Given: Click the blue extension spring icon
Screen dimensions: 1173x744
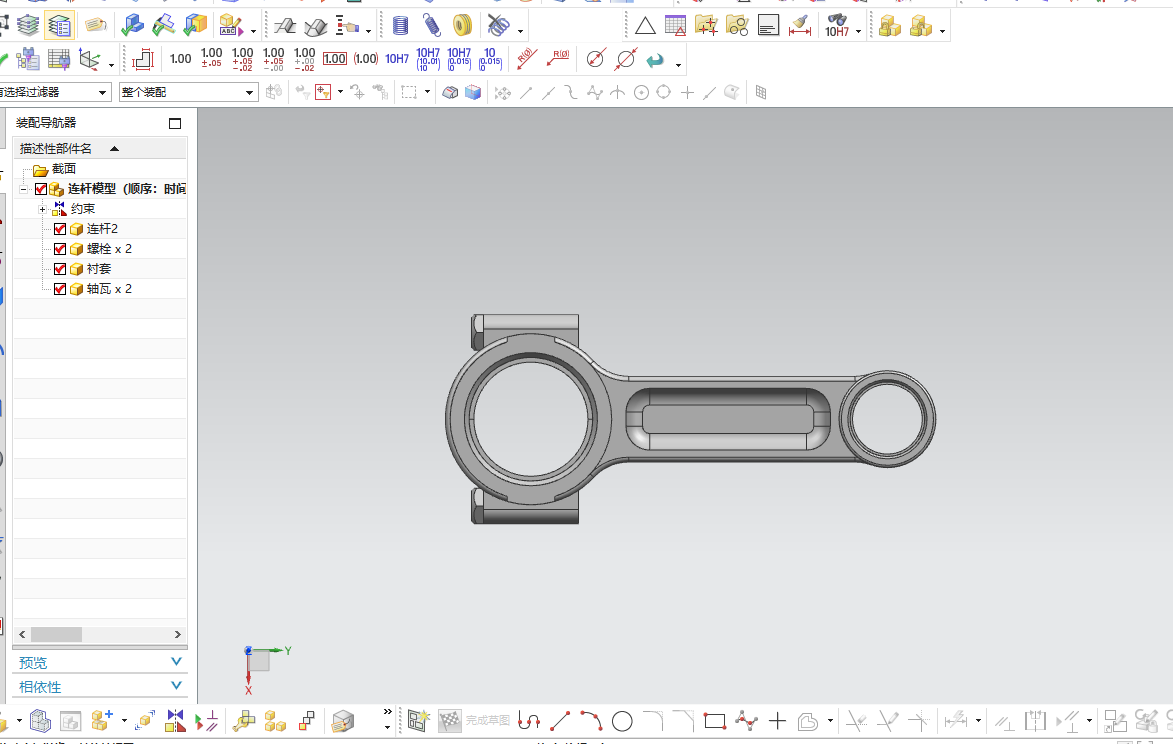Looking at the screenshot, I should 432,26.
